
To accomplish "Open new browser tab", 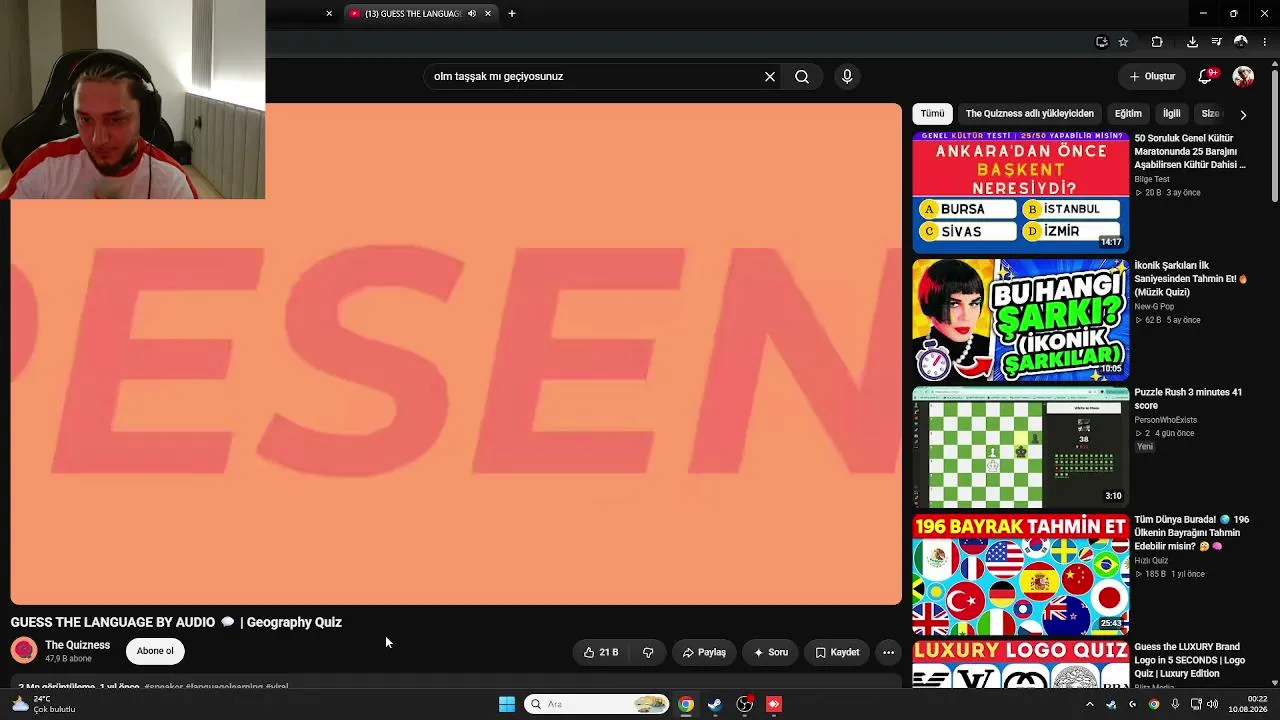I will (x=512, y=13).
